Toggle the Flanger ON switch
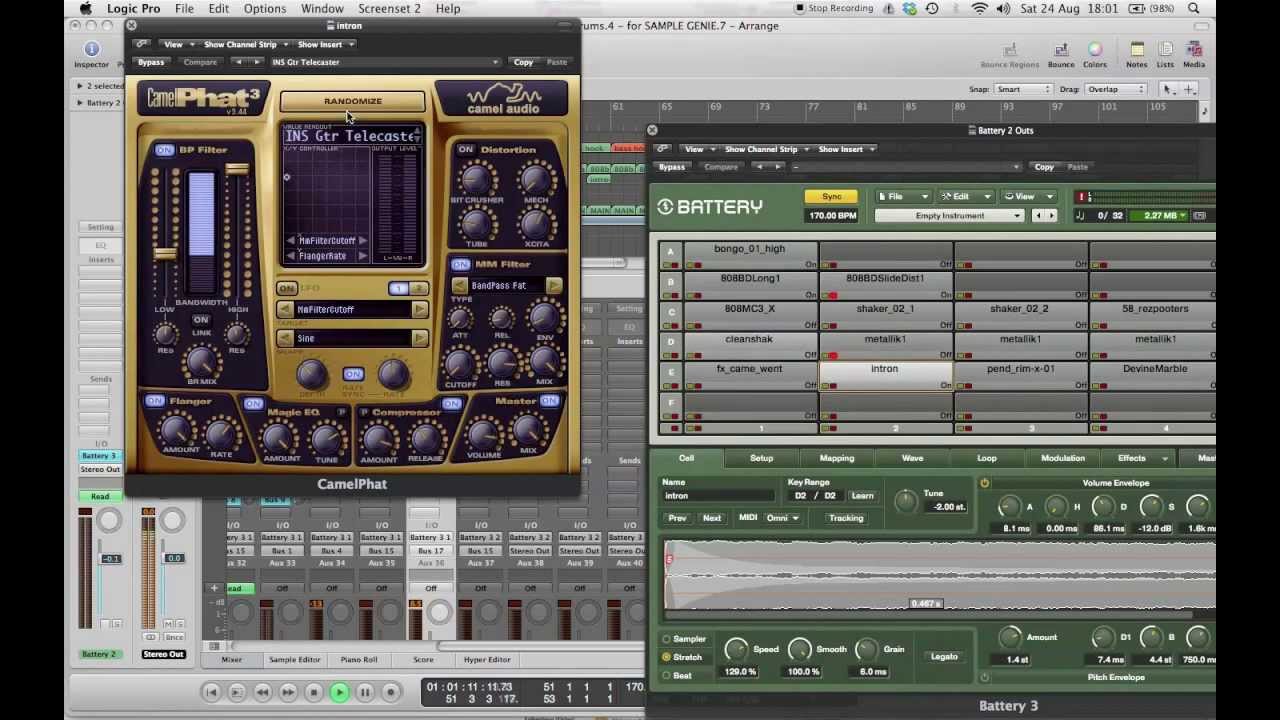Screen dimensions: 1280x720 coord(155,401)
